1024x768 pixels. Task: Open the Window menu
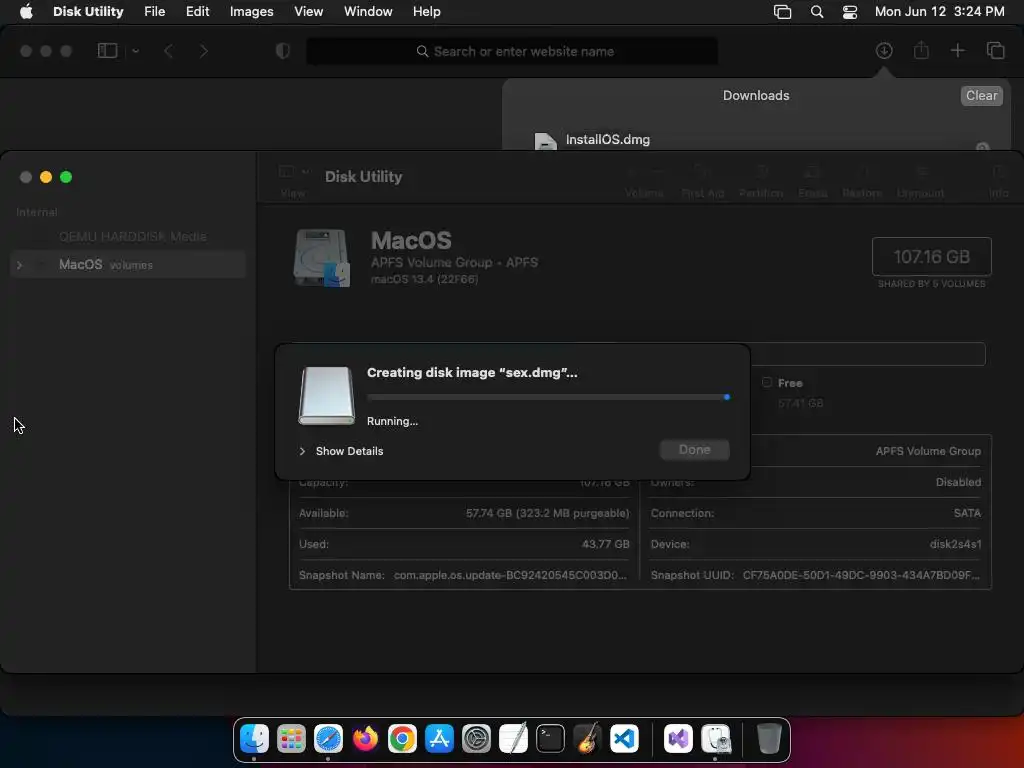coord(368,12)
